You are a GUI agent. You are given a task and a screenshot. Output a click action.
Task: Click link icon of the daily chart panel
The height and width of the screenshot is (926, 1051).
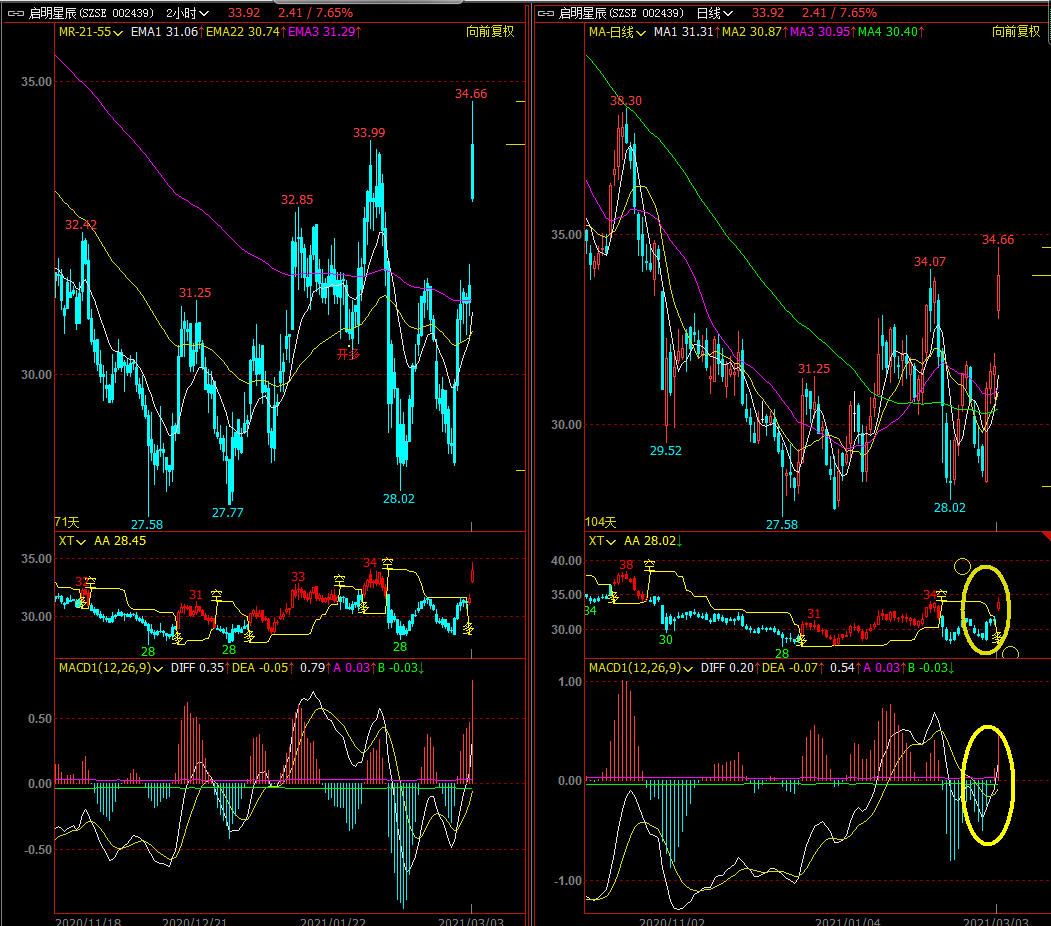click(x=546, y=13)
